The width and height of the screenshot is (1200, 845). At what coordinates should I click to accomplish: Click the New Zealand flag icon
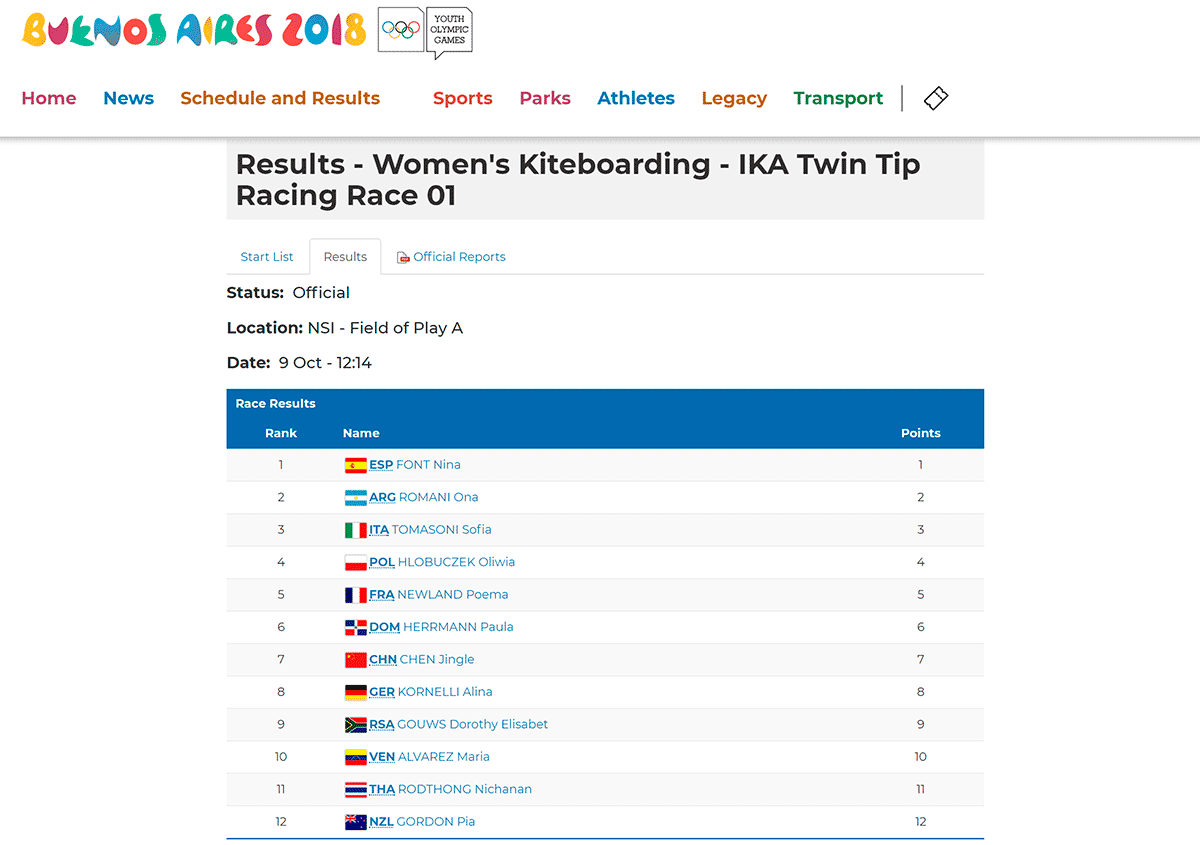click(355, 822)
